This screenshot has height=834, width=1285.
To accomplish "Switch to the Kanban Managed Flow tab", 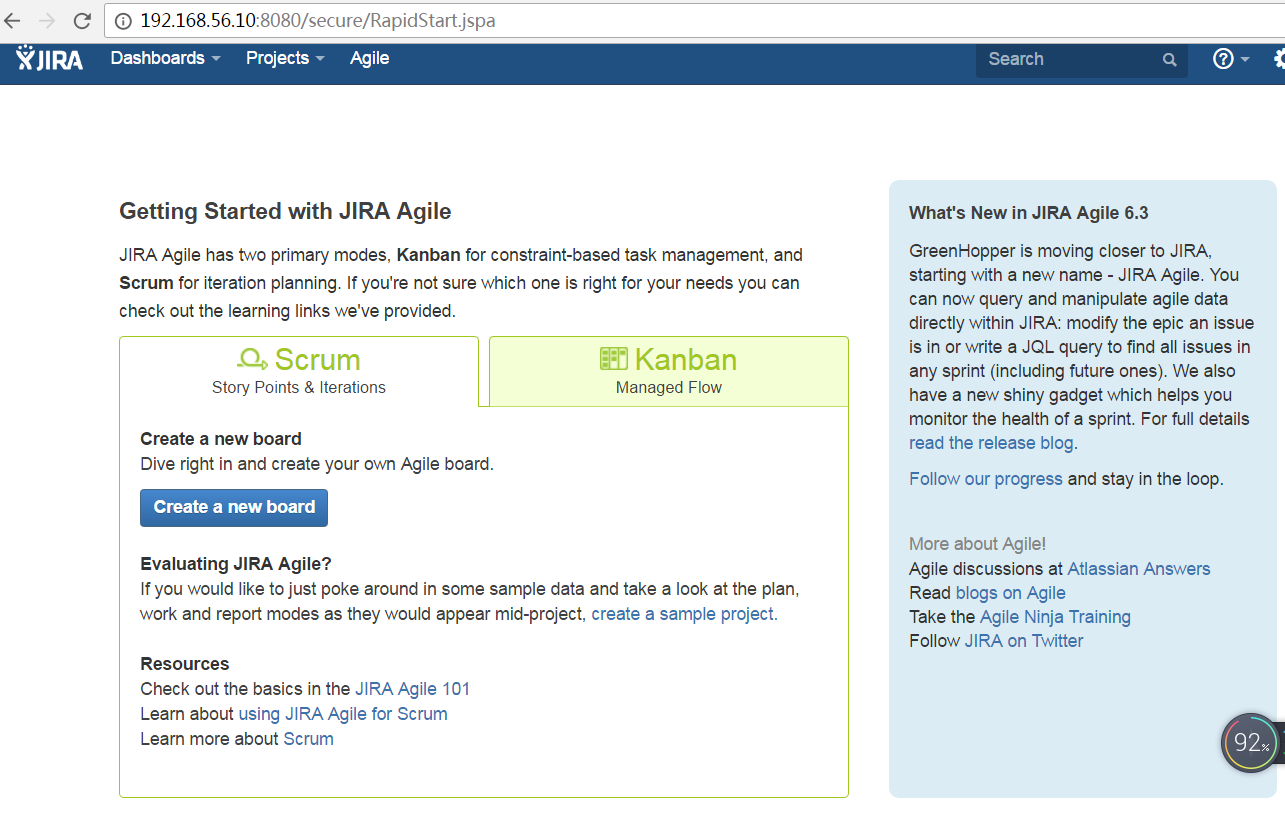I will tap(668, 371).
